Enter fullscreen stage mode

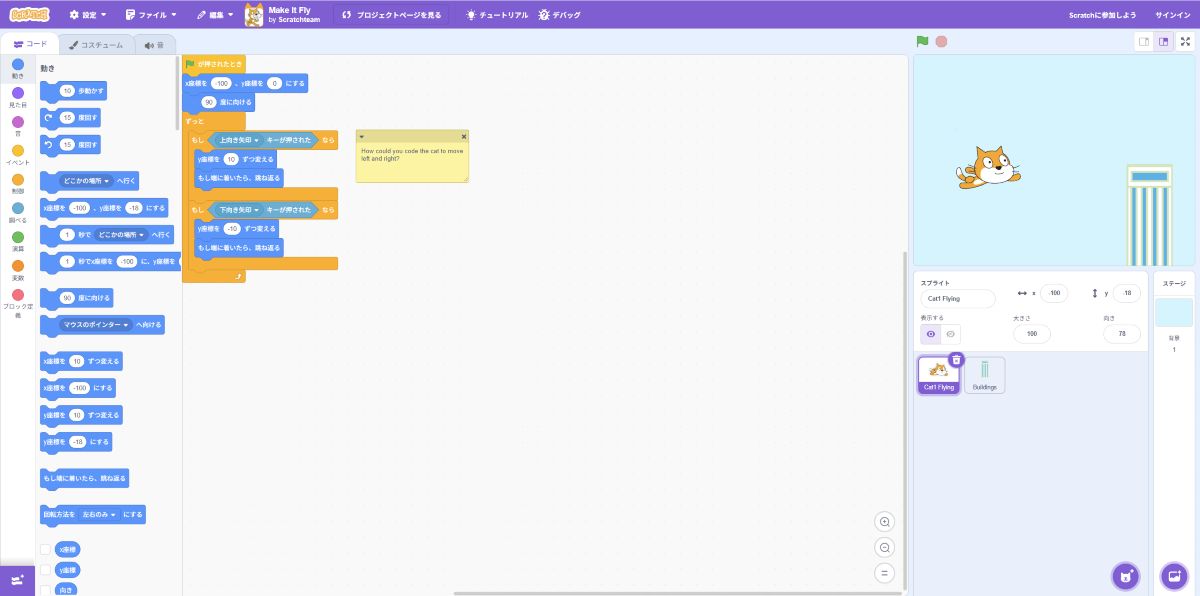click(x=1185, y=42)
